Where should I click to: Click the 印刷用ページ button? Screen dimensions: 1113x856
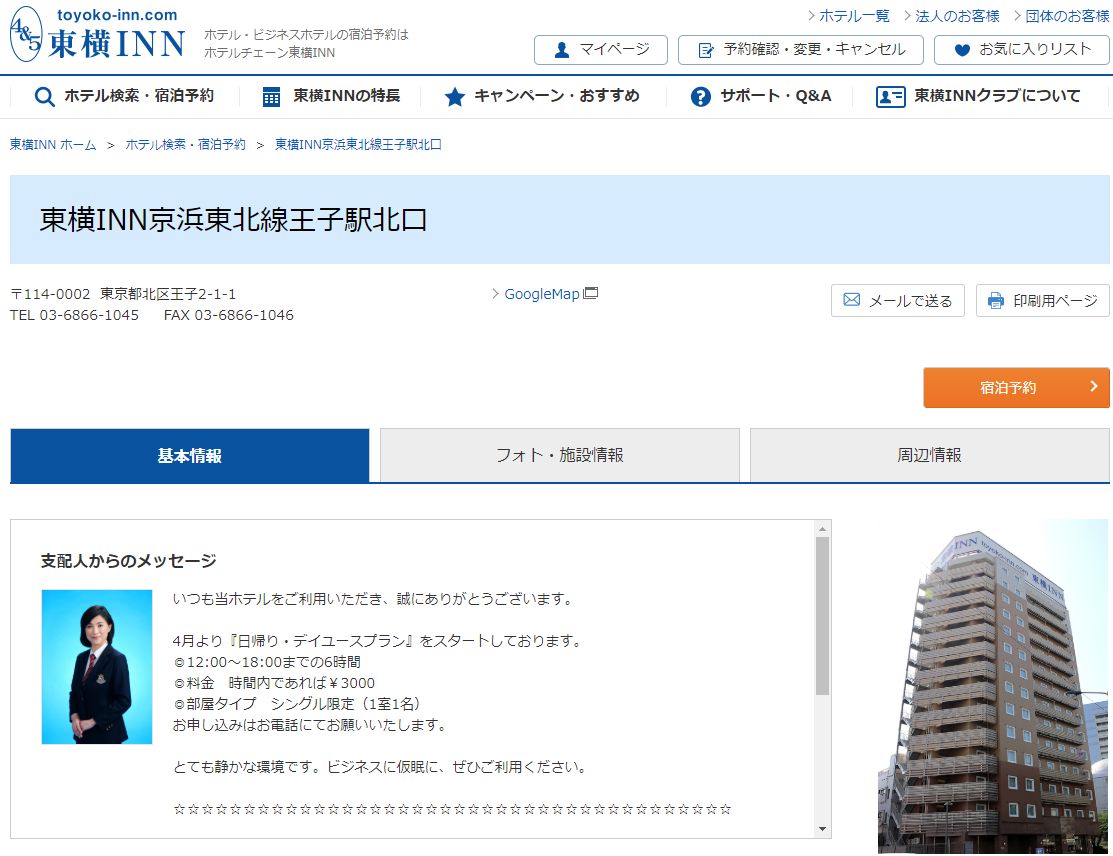(x=1043, y=300)
